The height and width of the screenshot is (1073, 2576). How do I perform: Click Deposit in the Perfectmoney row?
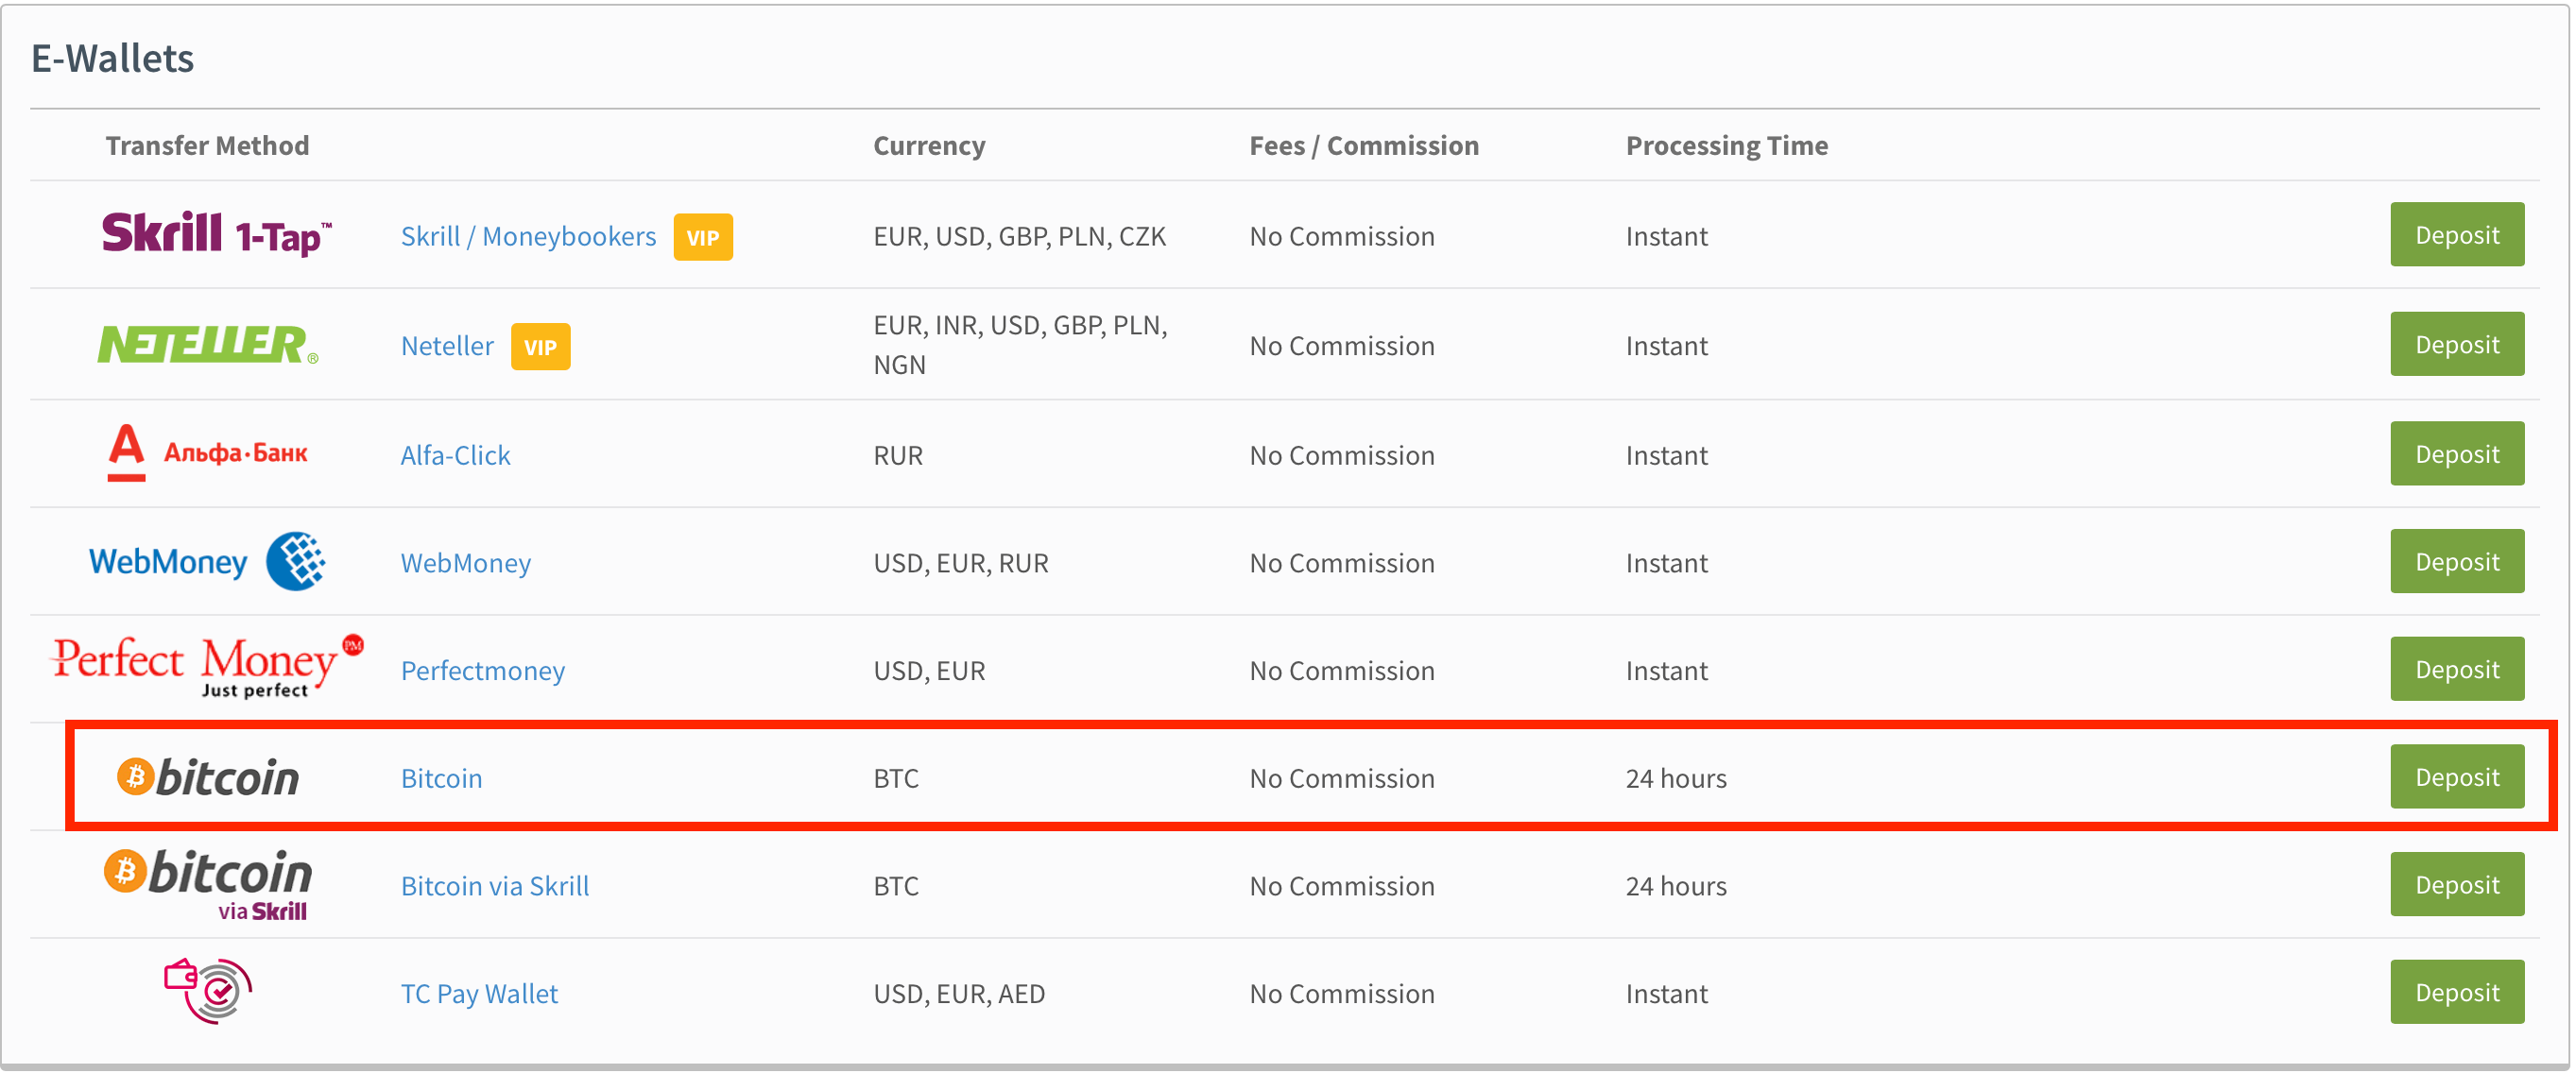point(2457,669)
